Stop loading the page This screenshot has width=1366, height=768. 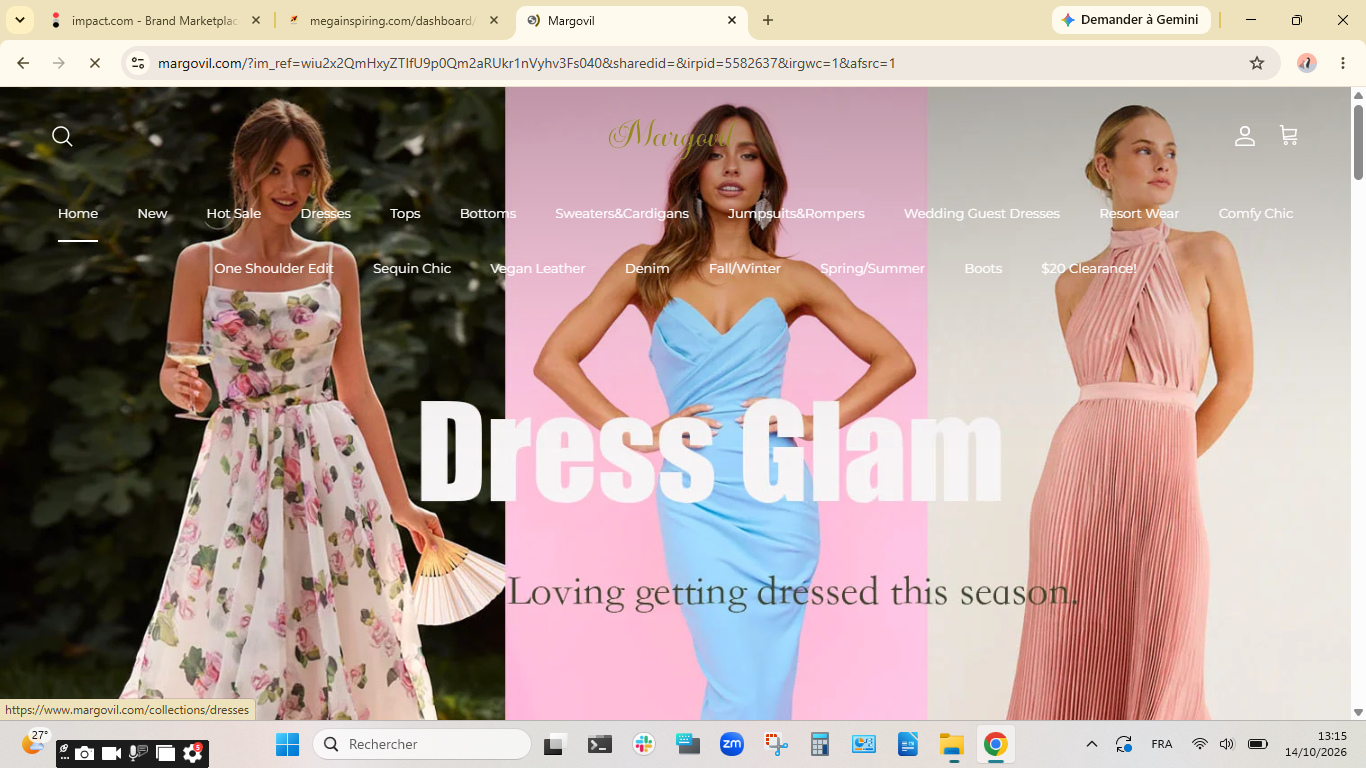(94, 63)
